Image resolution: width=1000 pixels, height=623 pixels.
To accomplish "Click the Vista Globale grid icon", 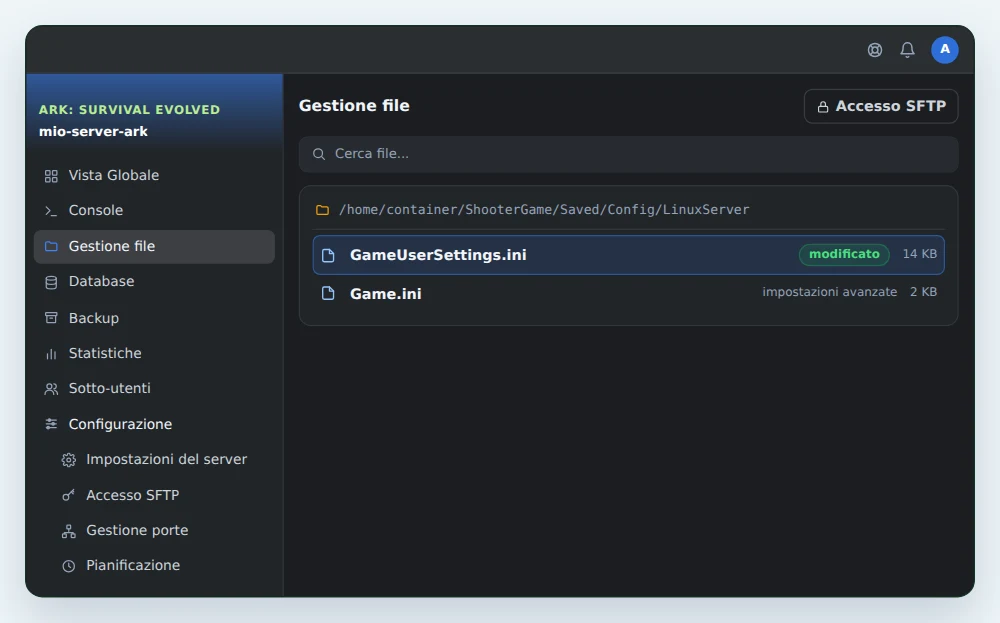I will click(x=51, y=176).
